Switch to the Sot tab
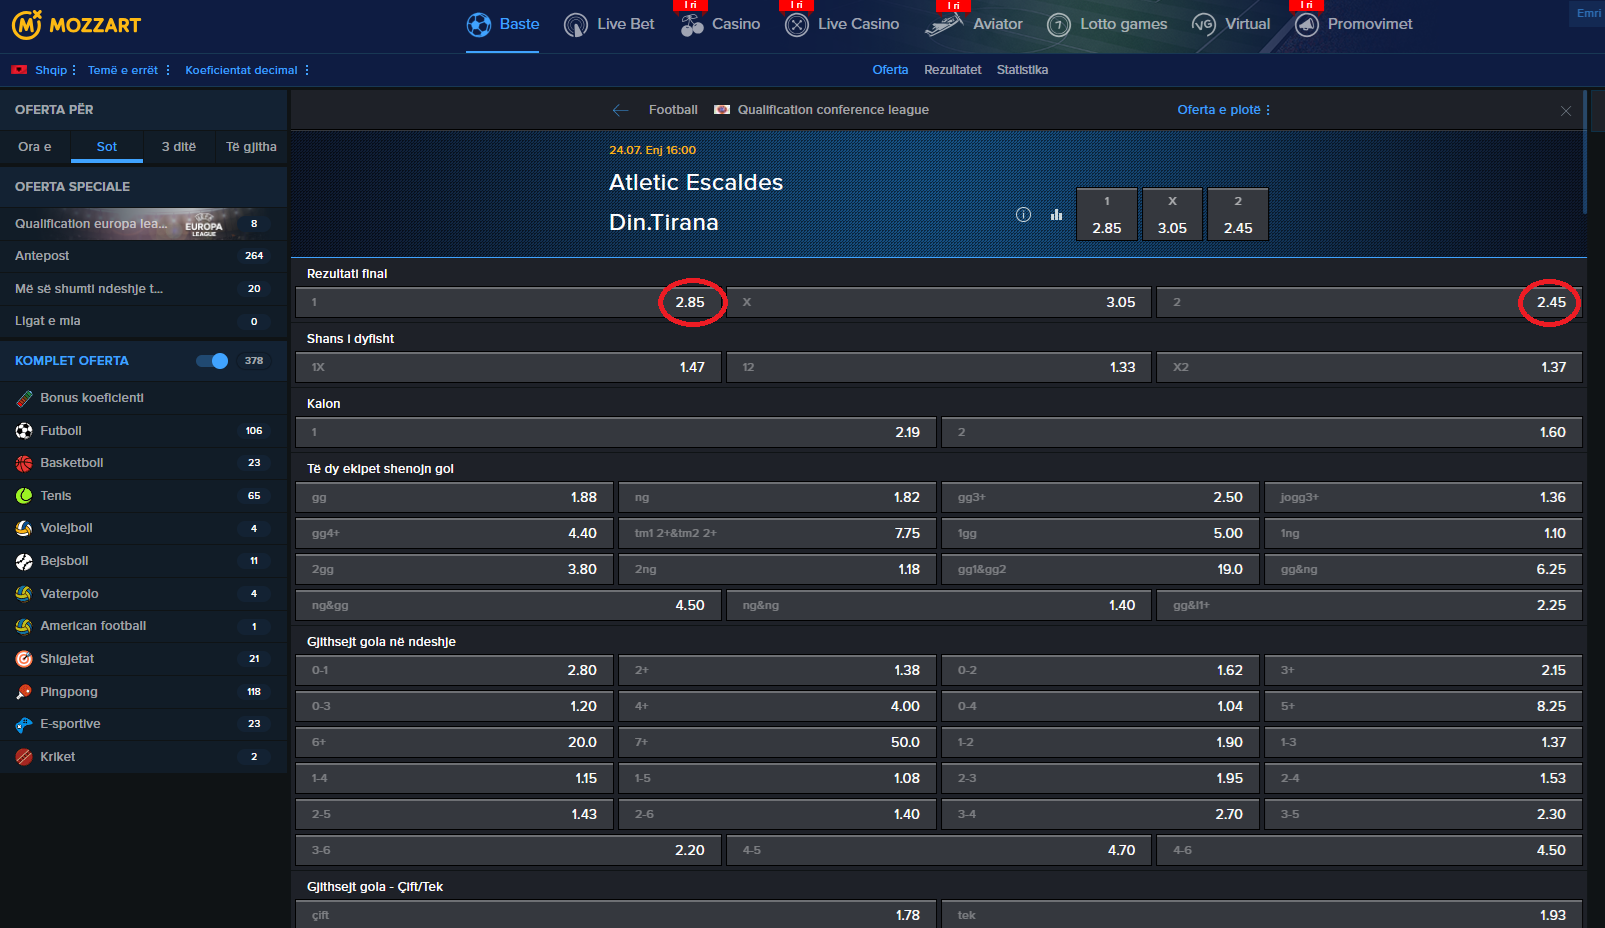1605x928 pixels. 107,147
